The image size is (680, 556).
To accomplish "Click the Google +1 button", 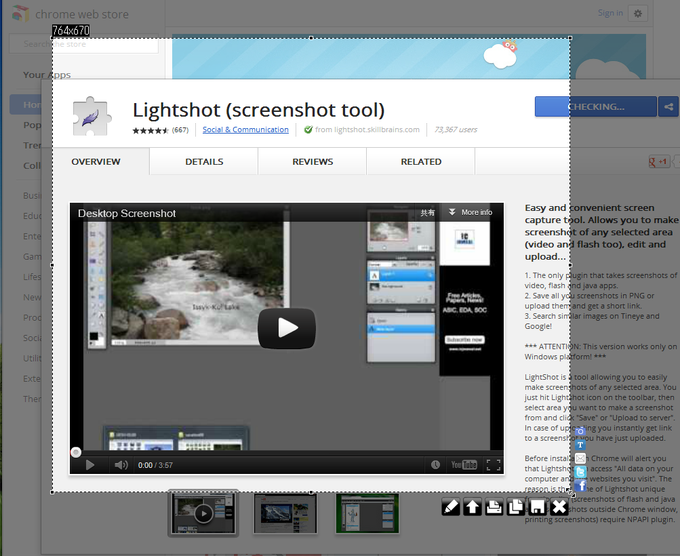I will pyautogui.click(x=659, y=162).
